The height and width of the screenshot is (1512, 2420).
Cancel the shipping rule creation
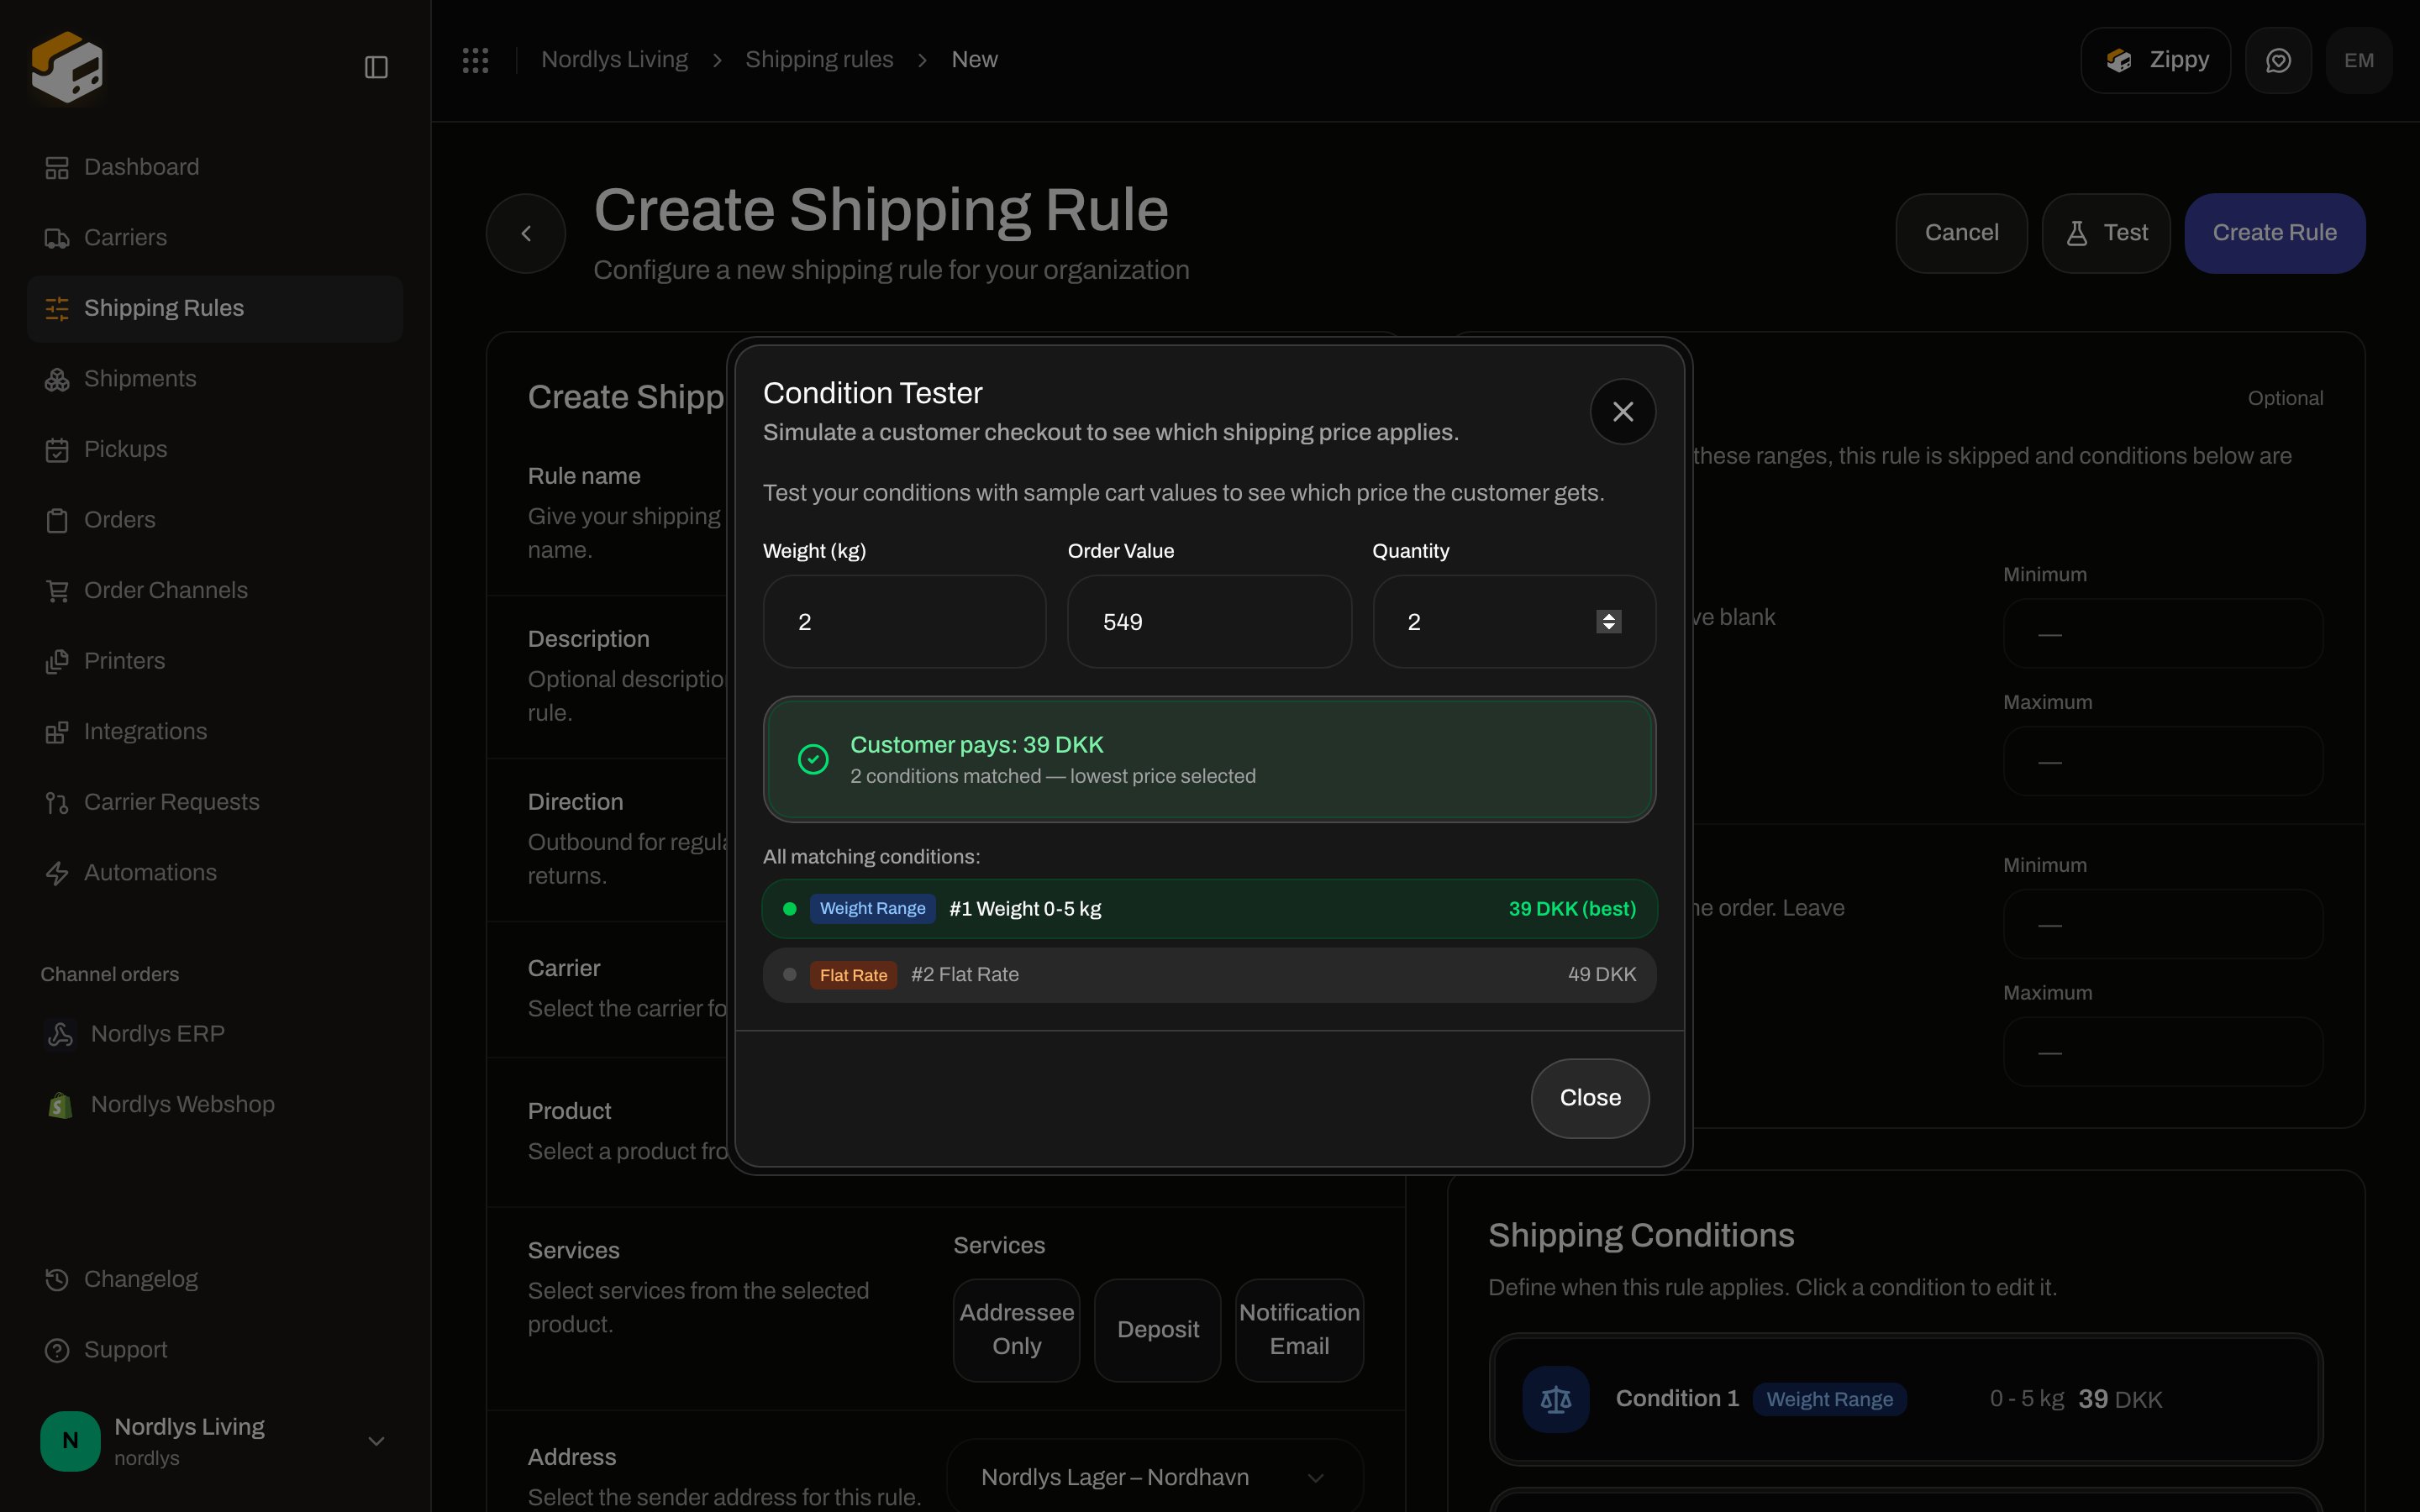[x=1961, y=233]
